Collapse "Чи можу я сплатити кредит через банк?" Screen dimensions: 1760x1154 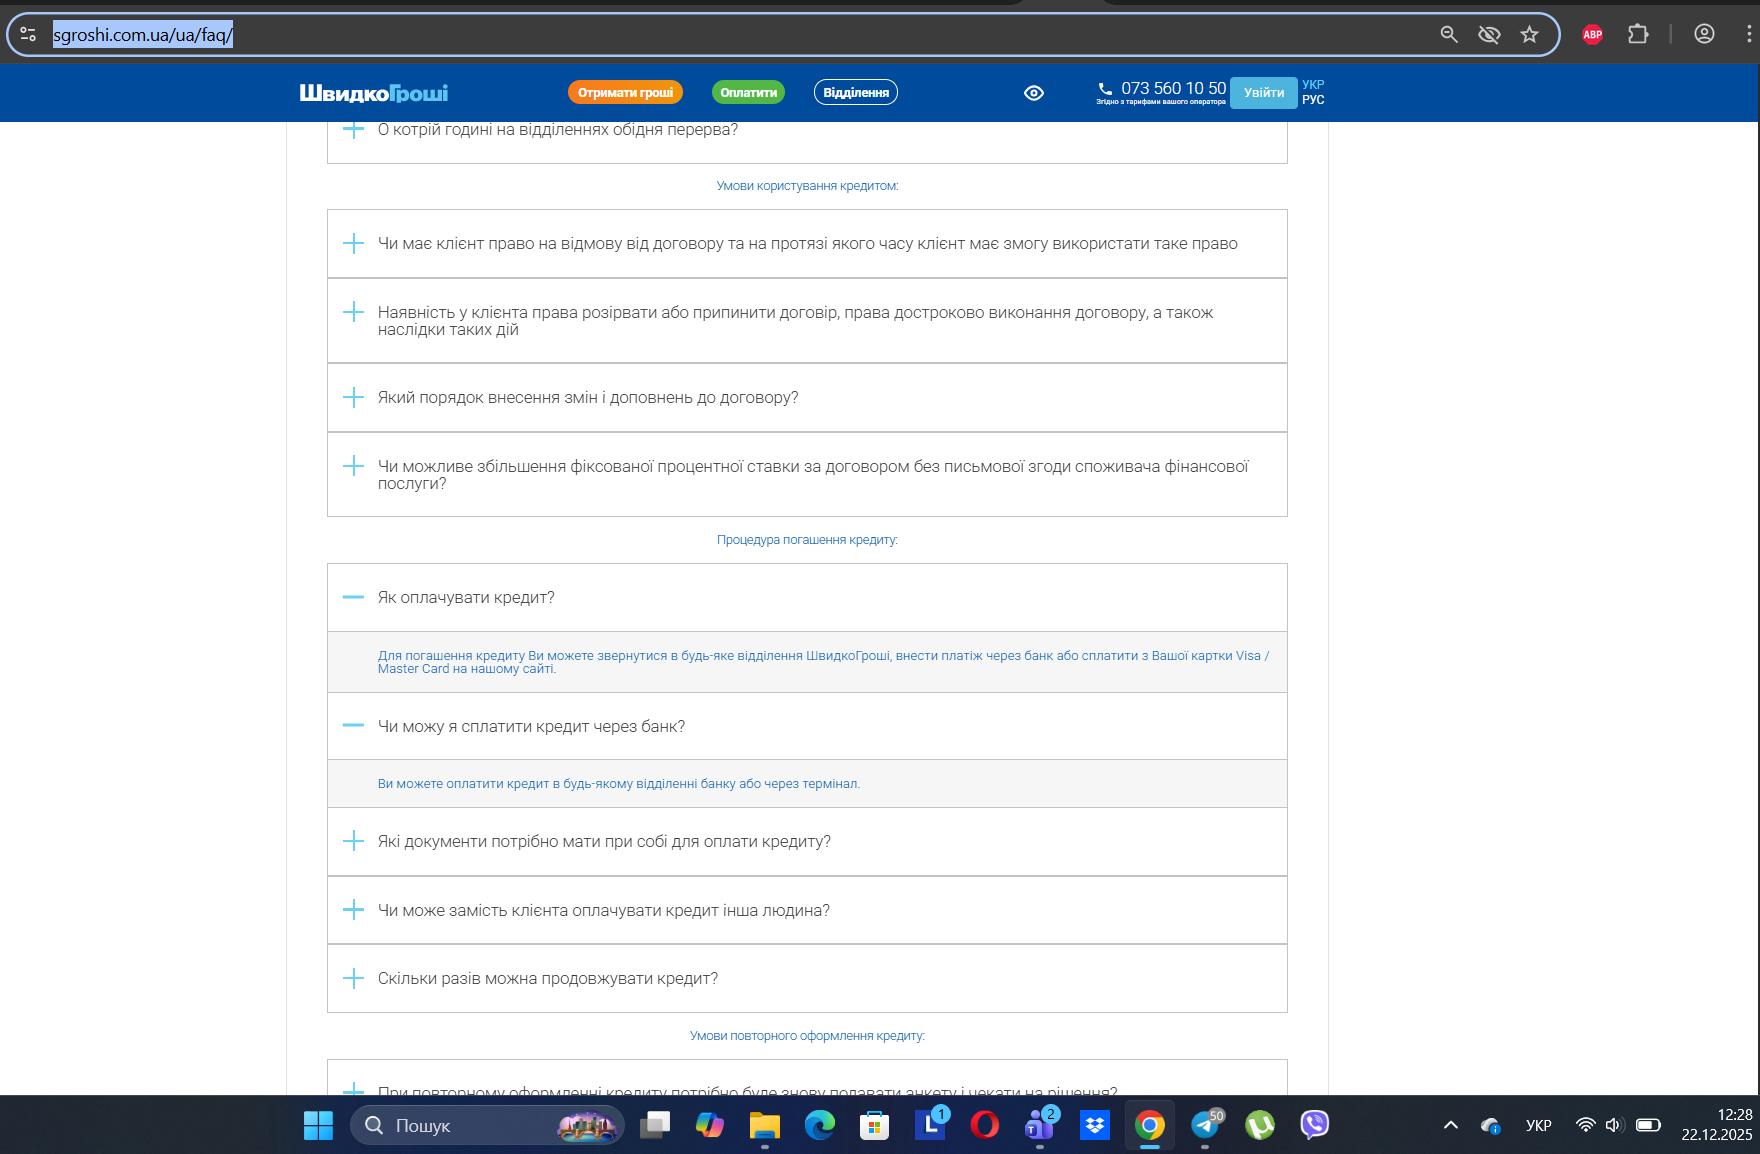[x=807, y=726]
